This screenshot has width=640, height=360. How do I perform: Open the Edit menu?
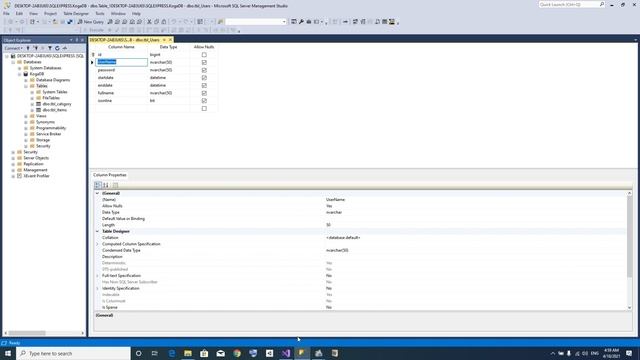(19, 13)
